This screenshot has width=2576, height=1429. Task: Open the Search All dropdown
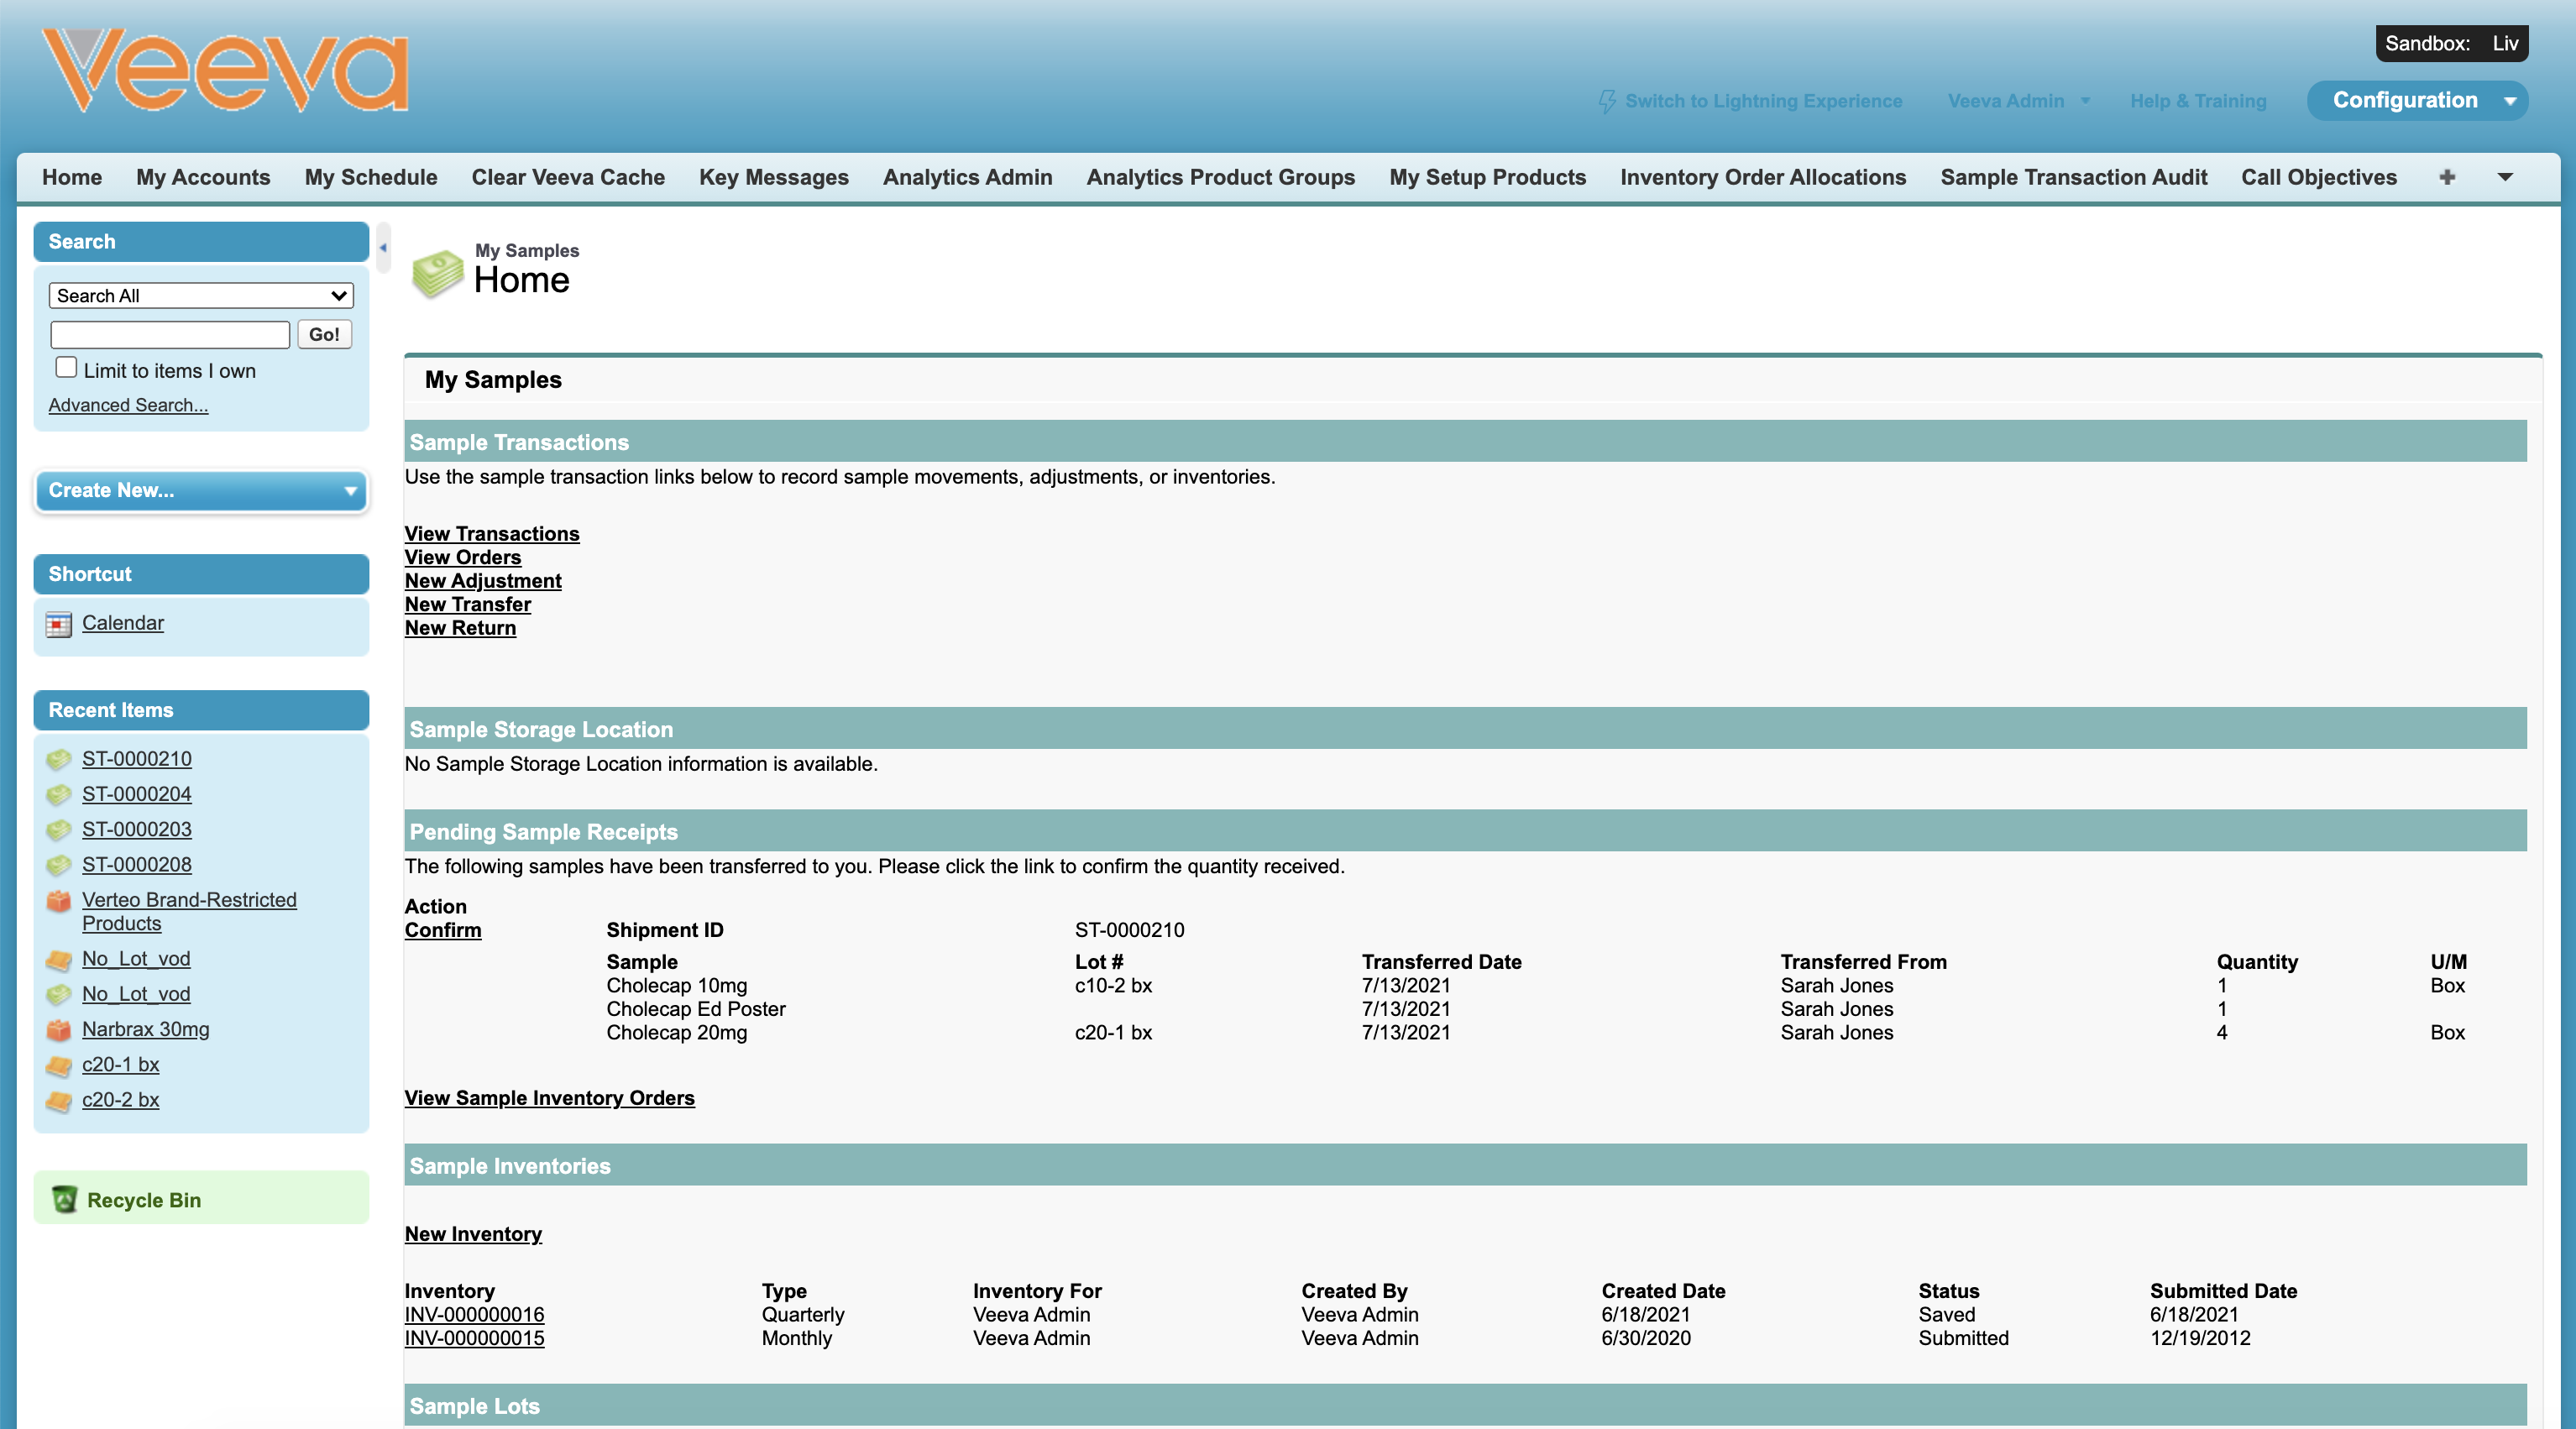[201, 295]
